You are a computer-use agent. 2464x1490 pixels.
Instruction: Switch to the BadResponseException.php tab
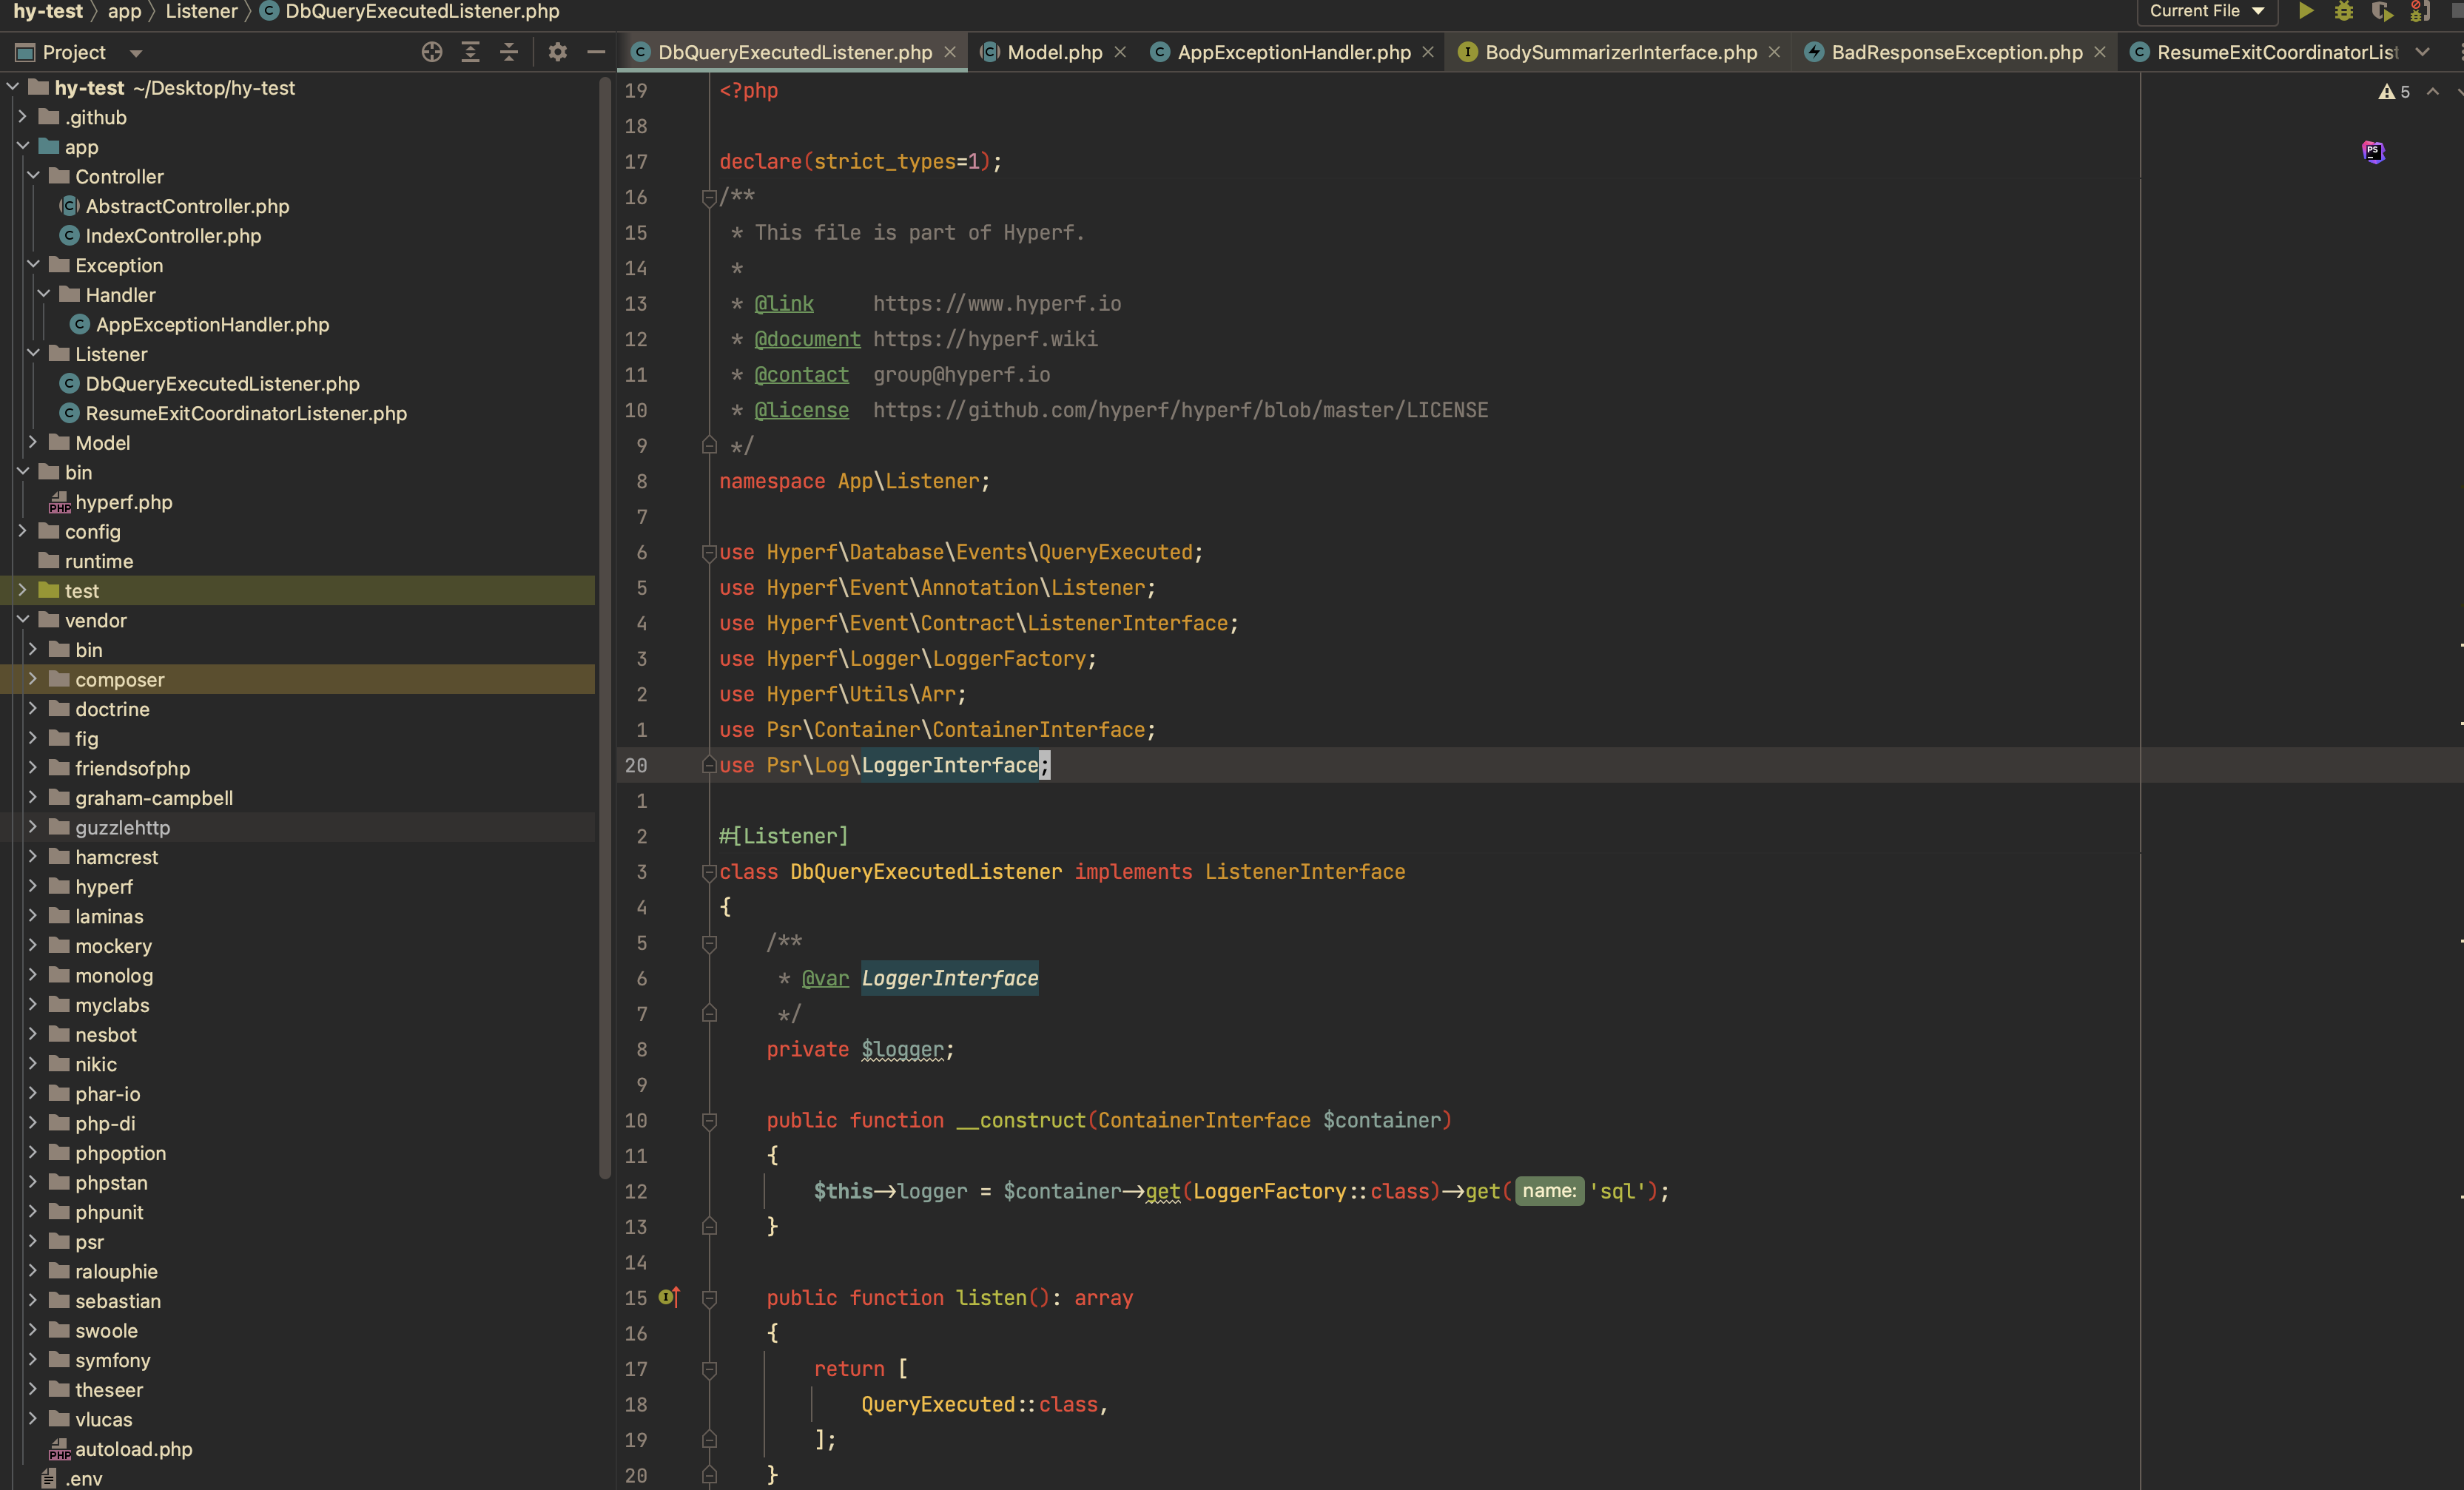pos(1956,52)
